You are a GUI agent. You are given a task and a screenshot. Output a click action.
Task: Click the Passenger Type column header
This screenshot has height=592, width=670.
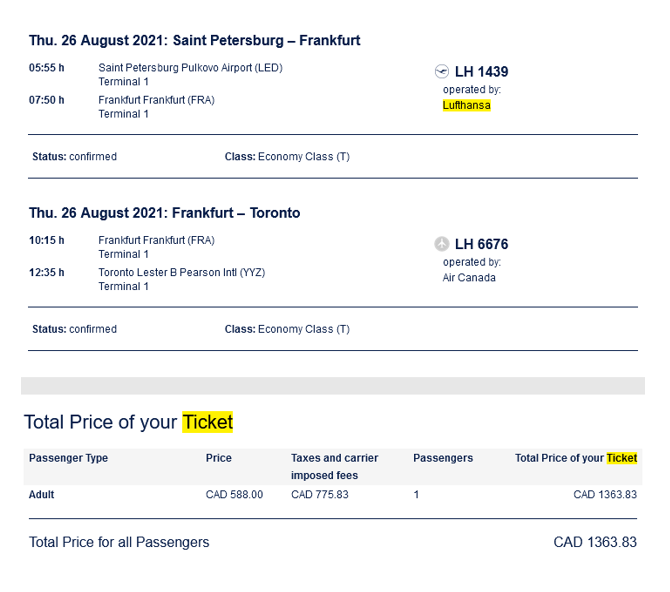(x=68, y=458)
